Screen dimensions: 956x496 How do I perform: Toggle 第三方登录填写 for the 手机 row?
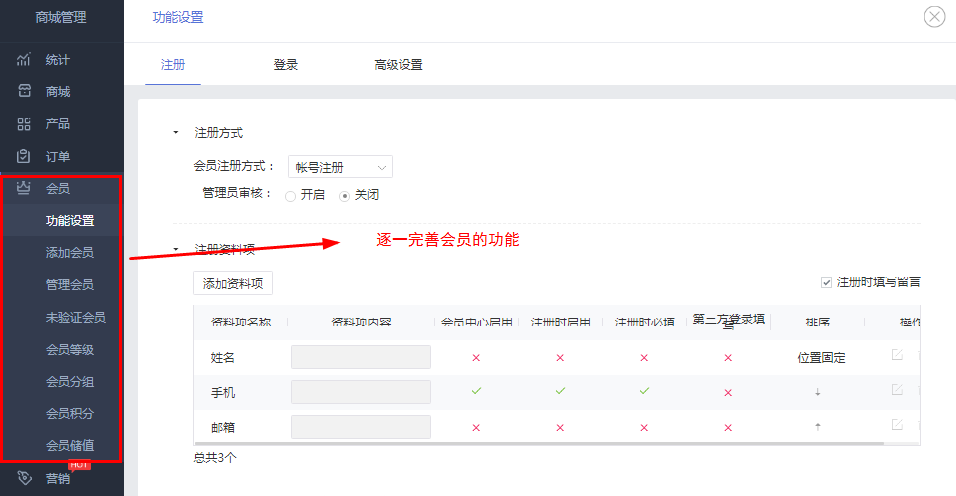(728, 393)
